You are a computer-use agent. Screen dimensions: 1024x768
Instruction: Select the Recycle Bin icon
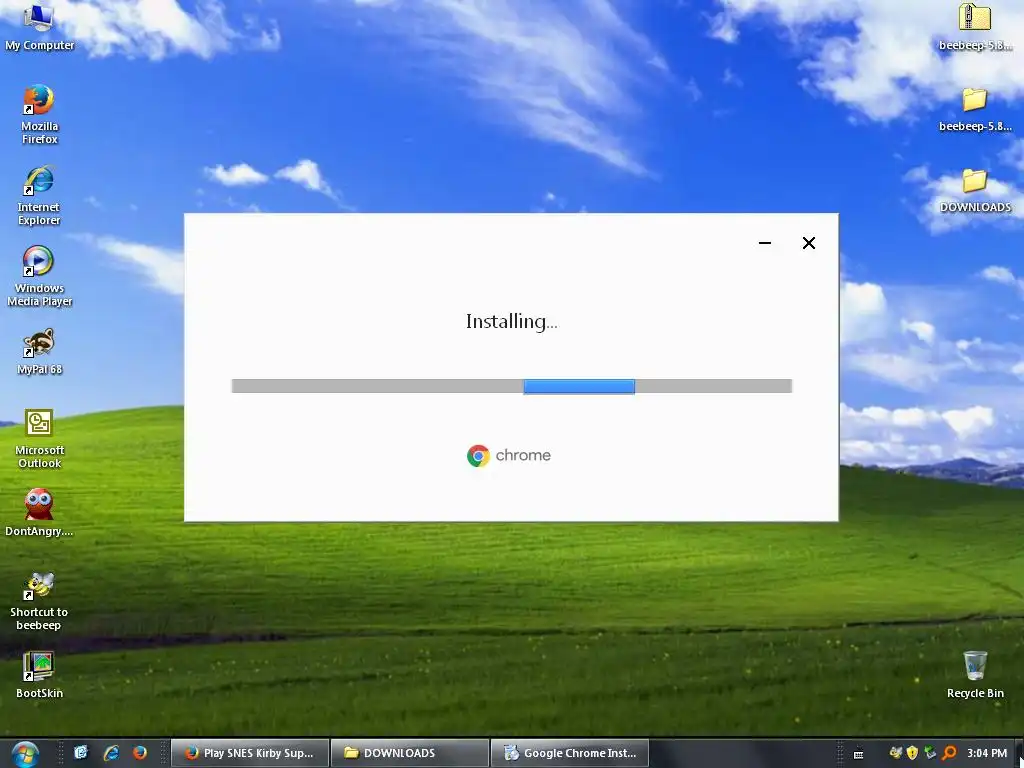tap(975, 675)
